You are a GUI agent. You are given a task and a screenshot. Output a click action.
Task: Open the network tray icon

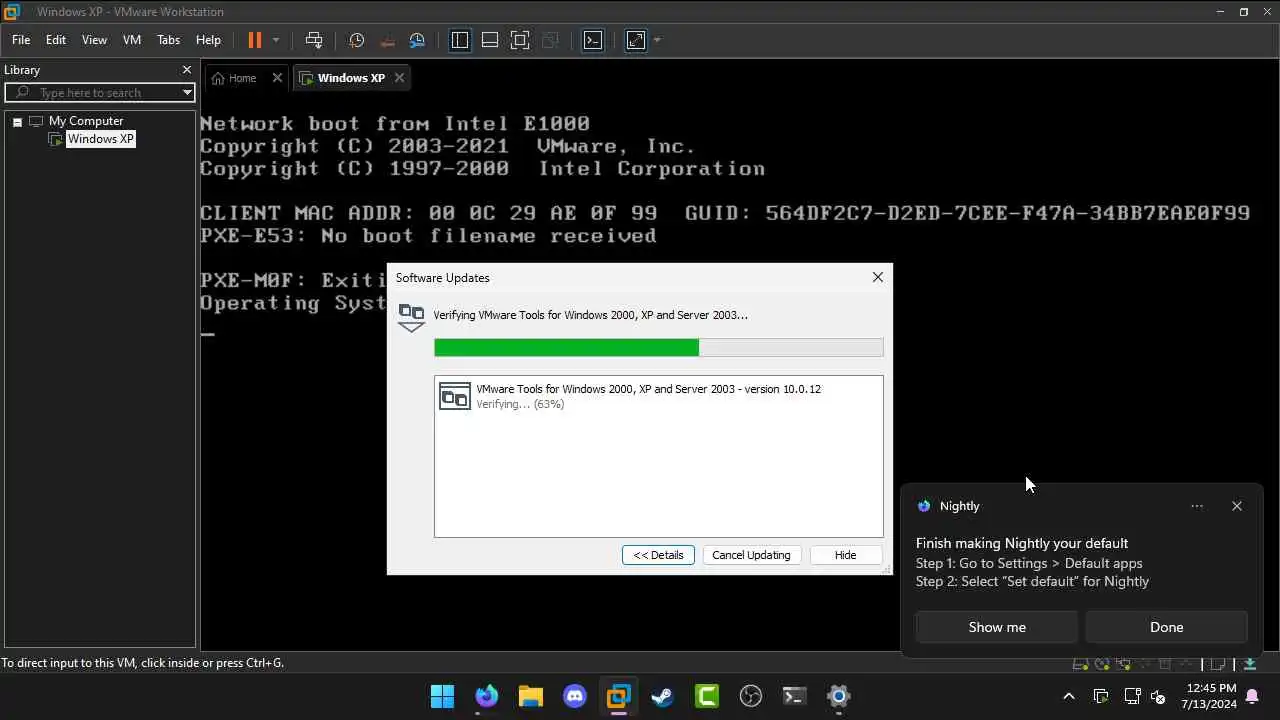coord(1132,696)
